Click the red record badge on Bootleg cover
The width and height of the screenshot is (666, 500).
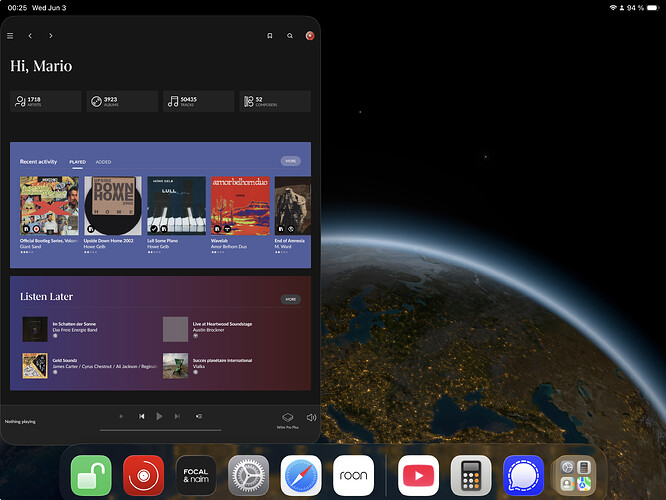[36, 229]
